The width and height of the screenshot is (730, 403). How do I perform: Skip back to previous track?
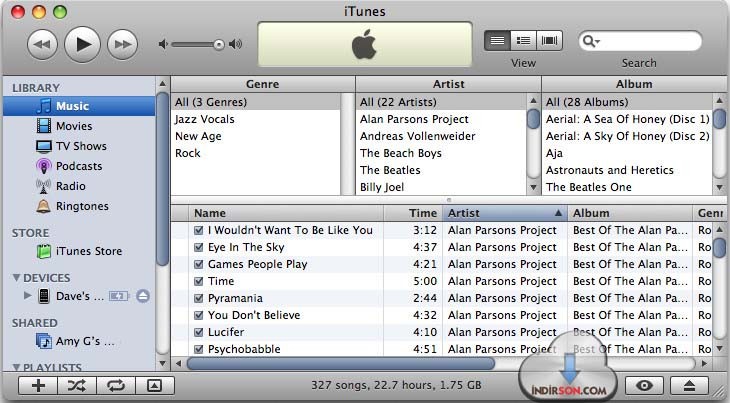click(x=42, y=45)
